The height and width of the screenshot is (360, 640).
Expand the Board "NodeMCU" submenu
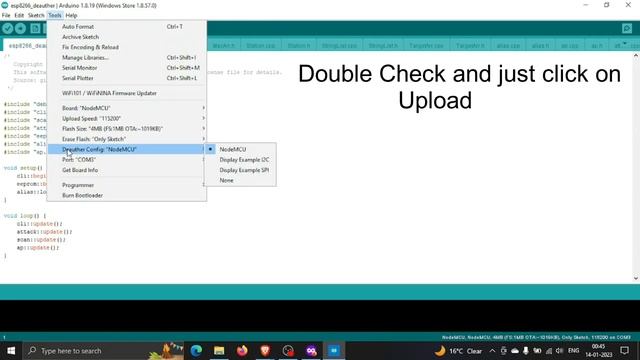point(127,108)
